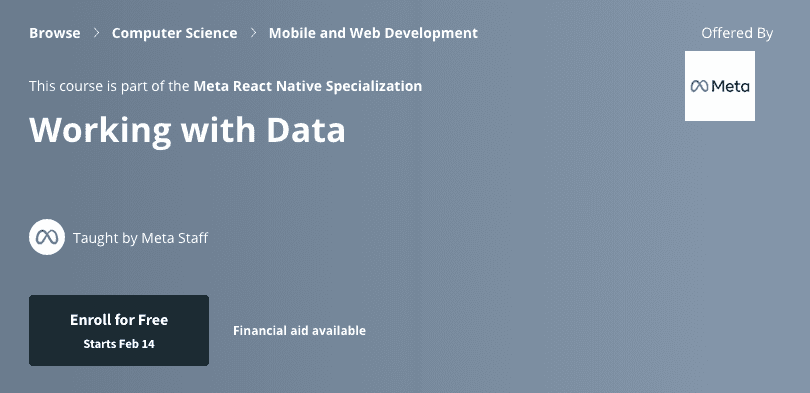Click chevron between Browse and Computer Science
The height and width of the screenshot is (393, 810).
pyautogui.click(x=96, y=33)
